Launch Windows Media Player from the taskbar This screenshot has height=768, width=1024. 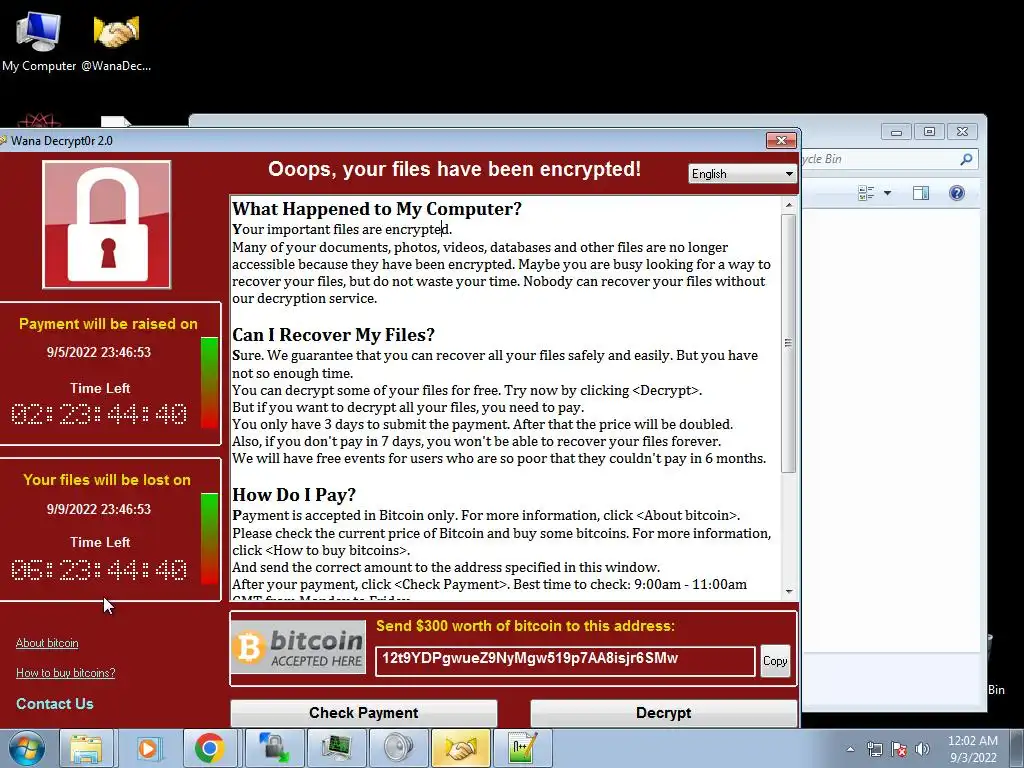tap(150, 748)
